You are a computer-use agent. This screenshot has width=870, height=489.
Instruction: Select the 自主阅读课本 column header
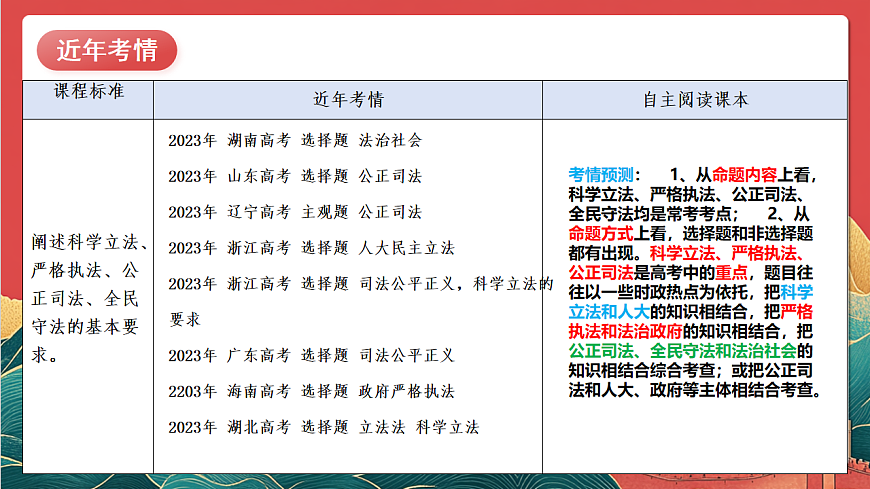pyautogui.click(x=695, y=100)
